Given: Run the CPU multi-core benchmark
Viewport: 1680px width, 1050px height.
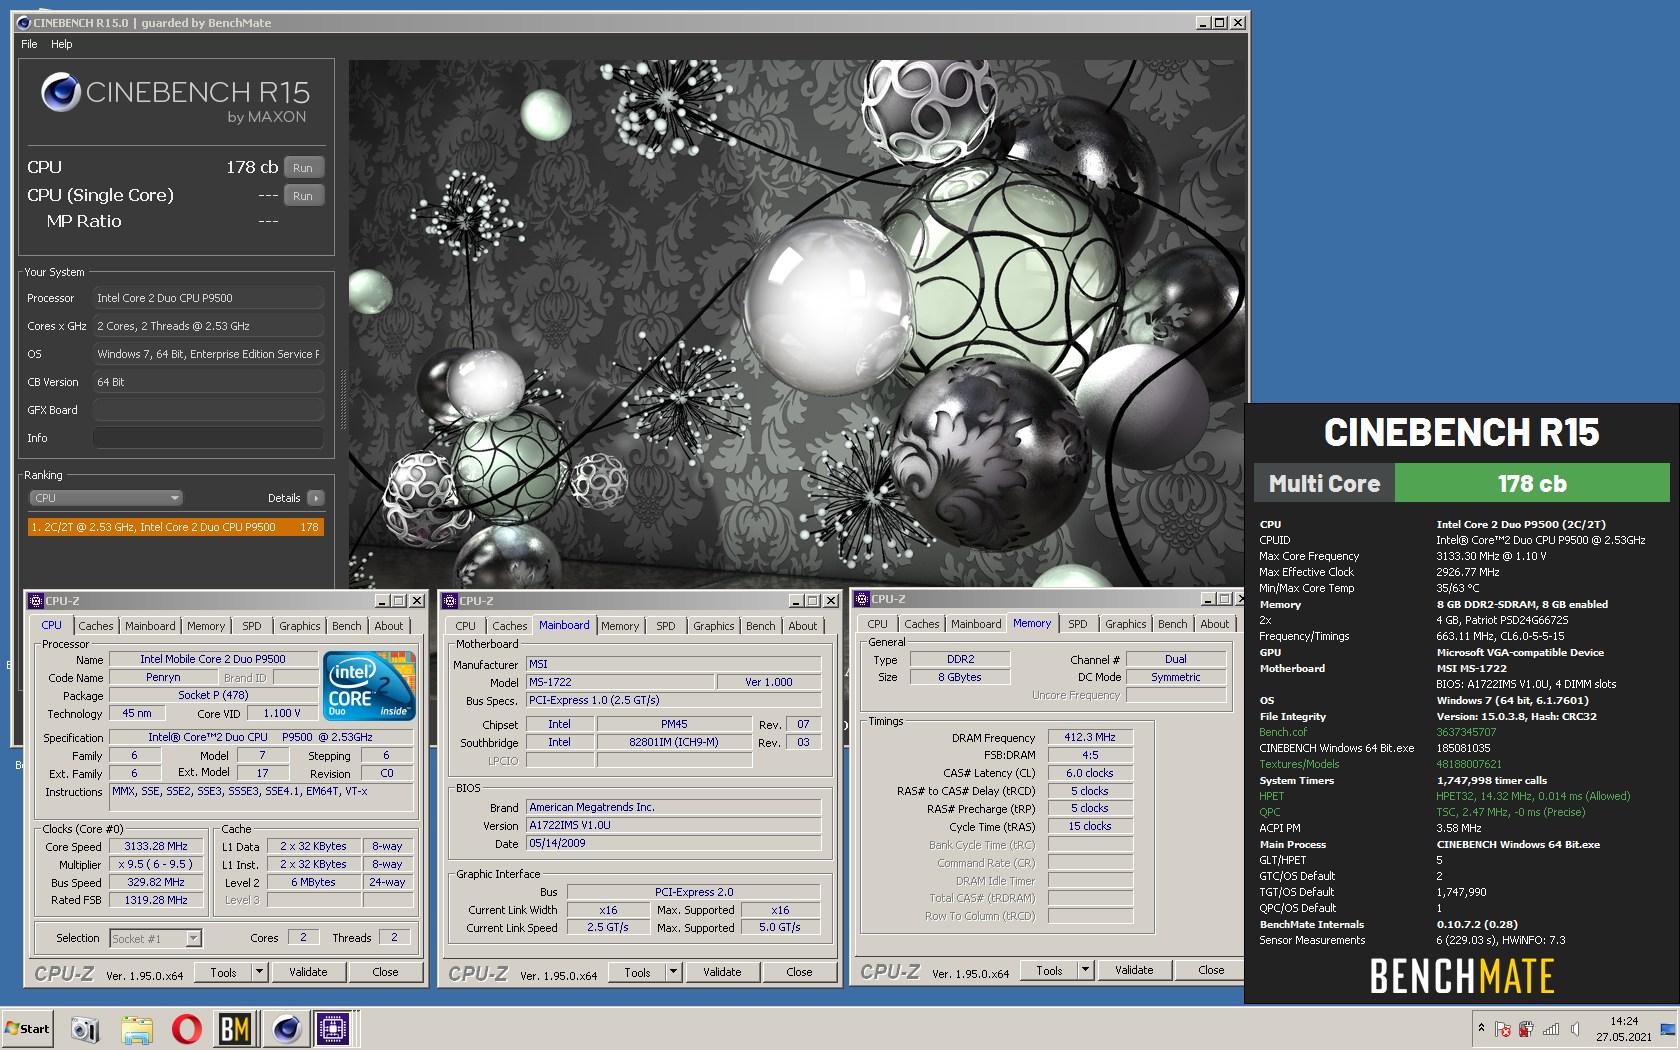Looking at the screenshot, I should 303,168.
